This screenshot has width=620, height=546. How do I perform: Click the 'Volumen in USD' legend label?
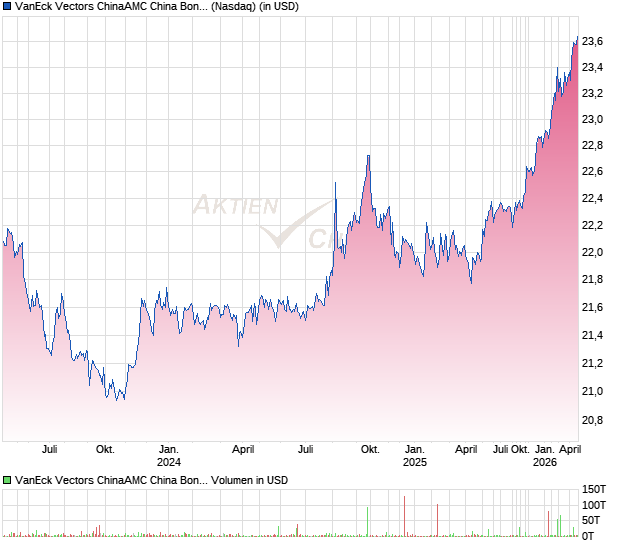coord(249,480)
